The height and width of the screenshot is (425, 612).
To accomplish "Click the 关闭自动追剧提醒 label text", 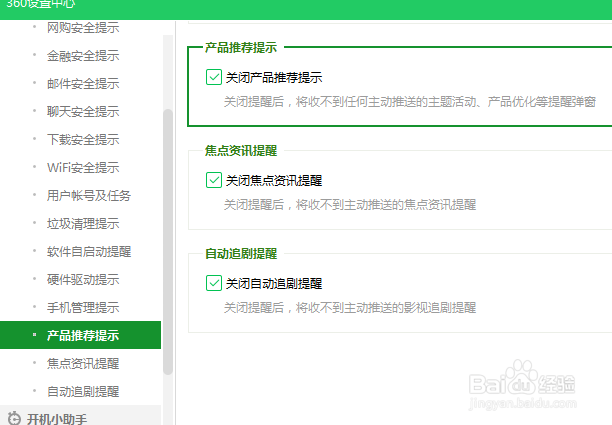I will (x=274, y=284).
